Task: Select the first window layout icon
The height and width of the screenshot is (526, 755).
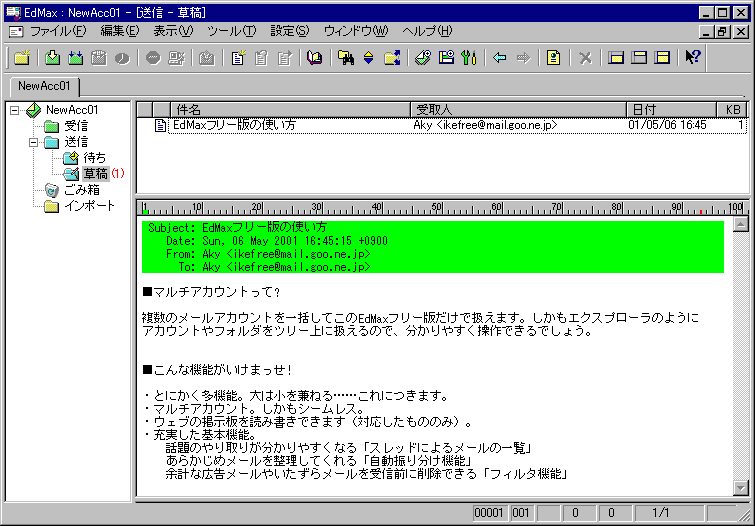Action: tap(616, 58)
